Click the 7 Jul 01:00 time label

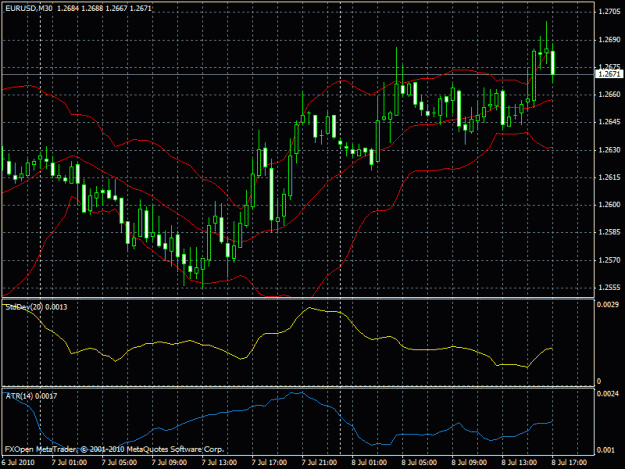[69, 463]
